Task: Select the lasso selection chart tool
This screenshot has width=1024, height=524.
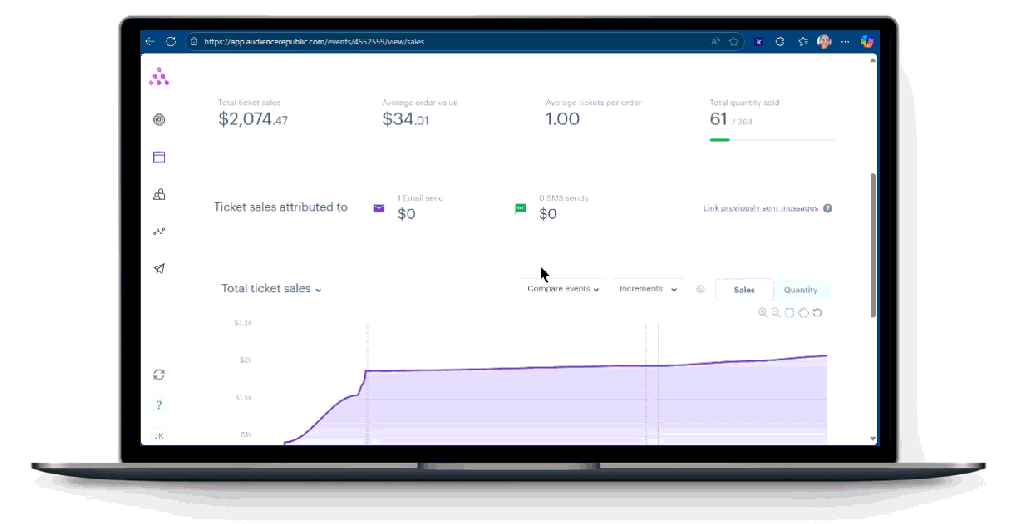Action: 804,313
